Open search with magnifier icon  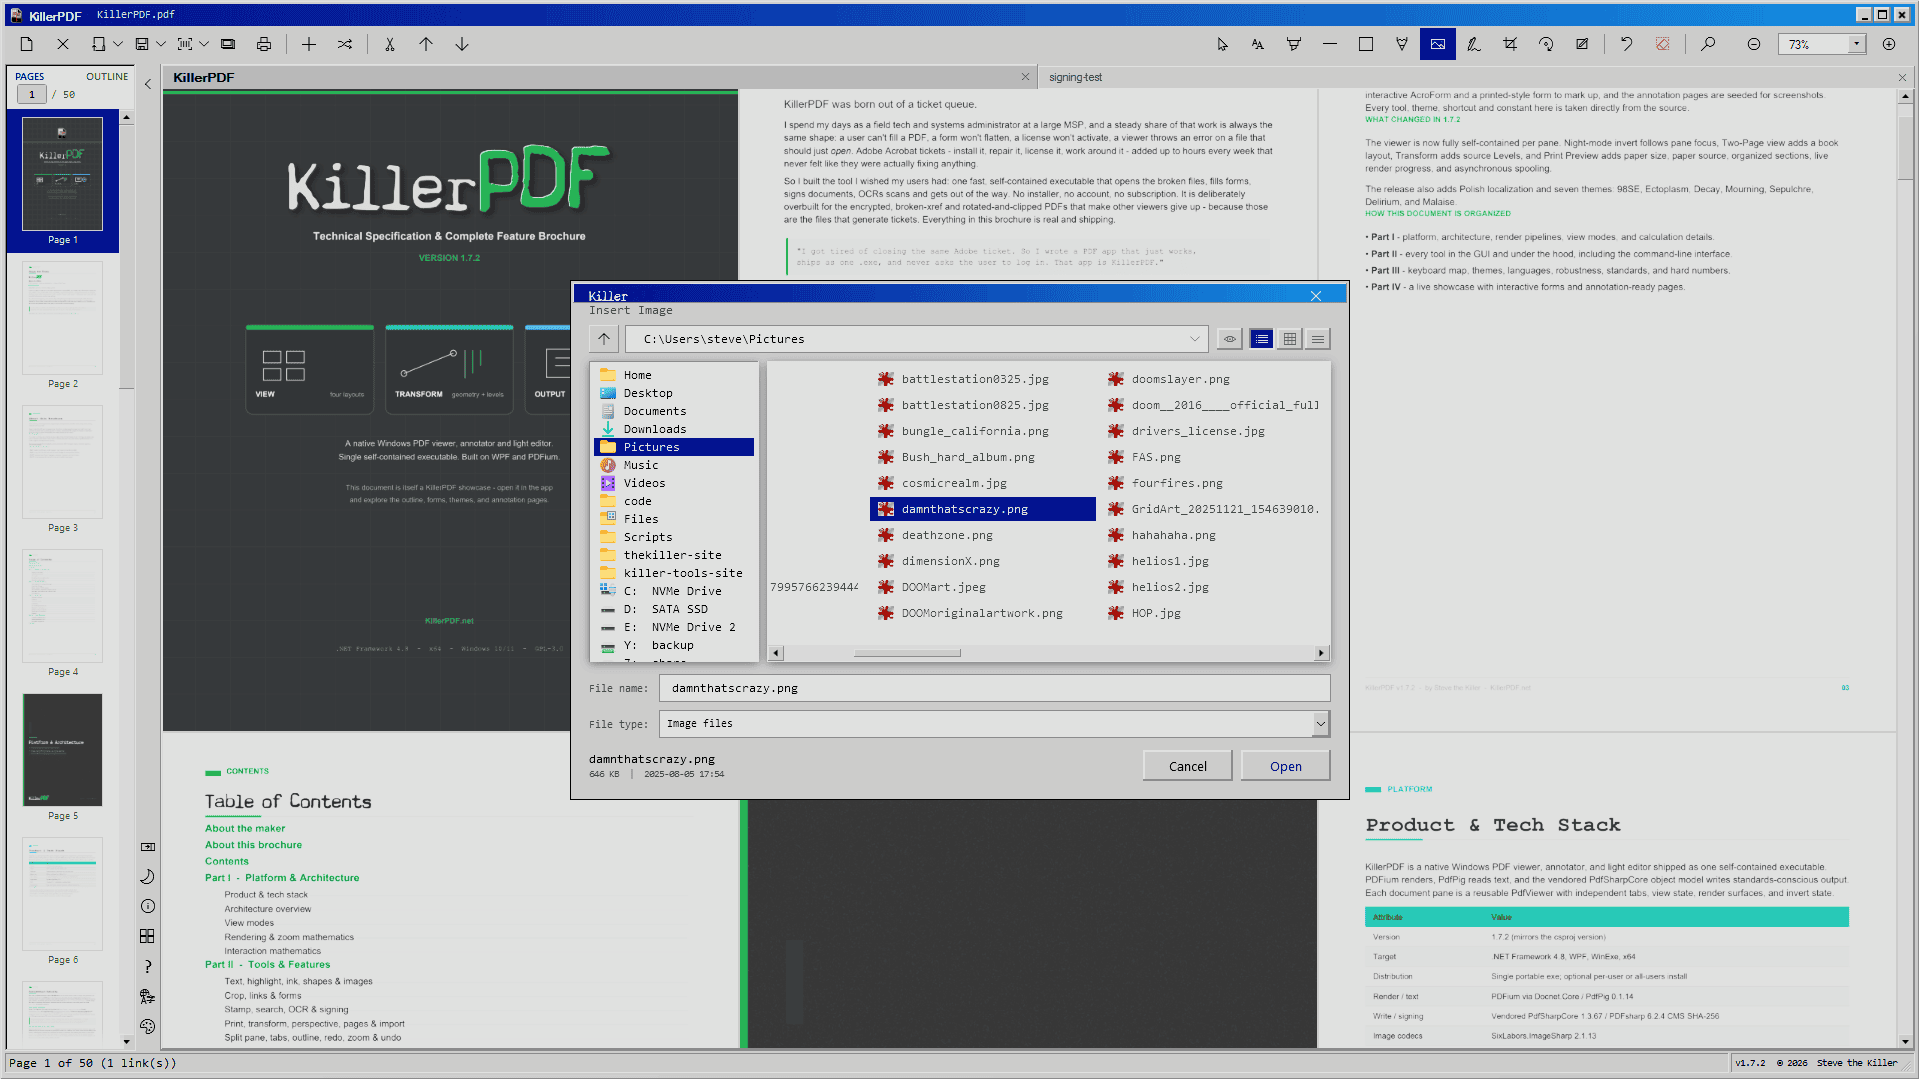[1708, 44]
